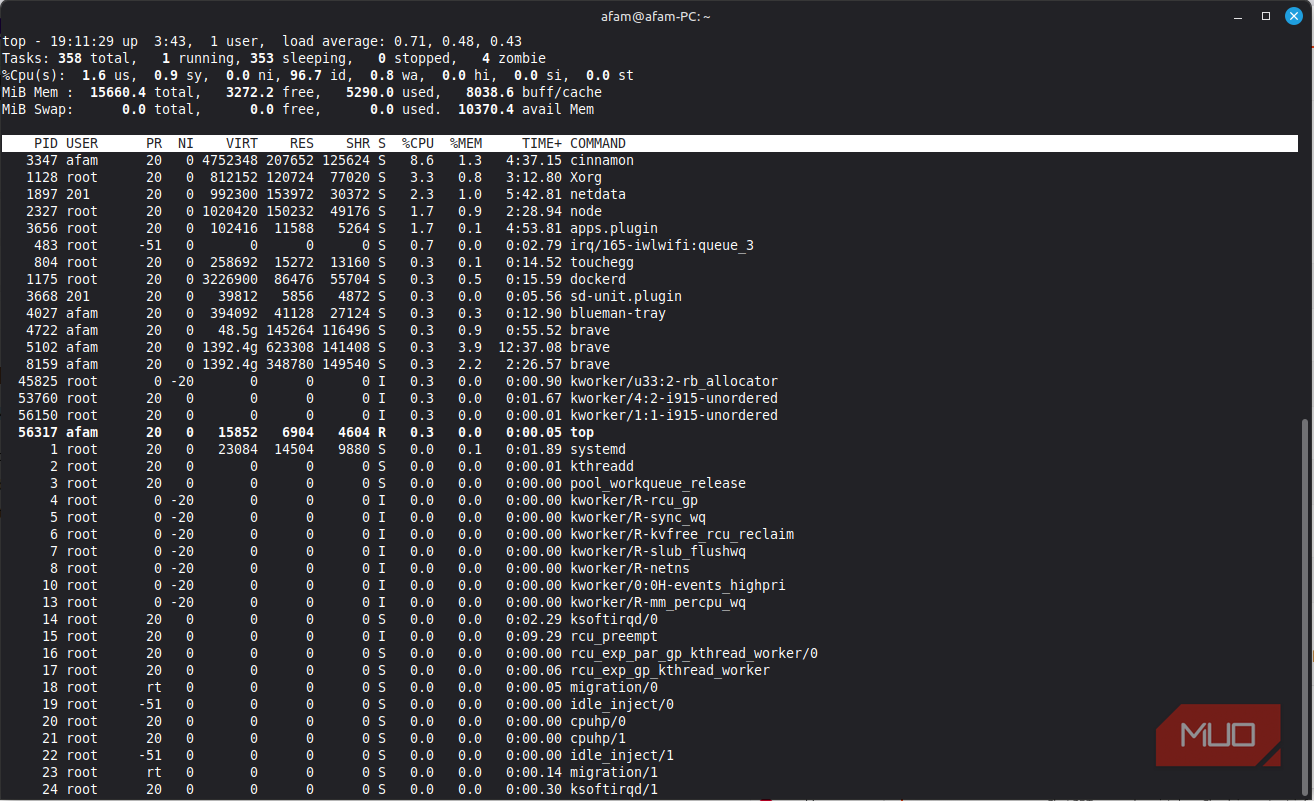Click the 15660.4 total memory value
Image resolution: width=1314 pixels, height=801 pixels.
(118, 92)
